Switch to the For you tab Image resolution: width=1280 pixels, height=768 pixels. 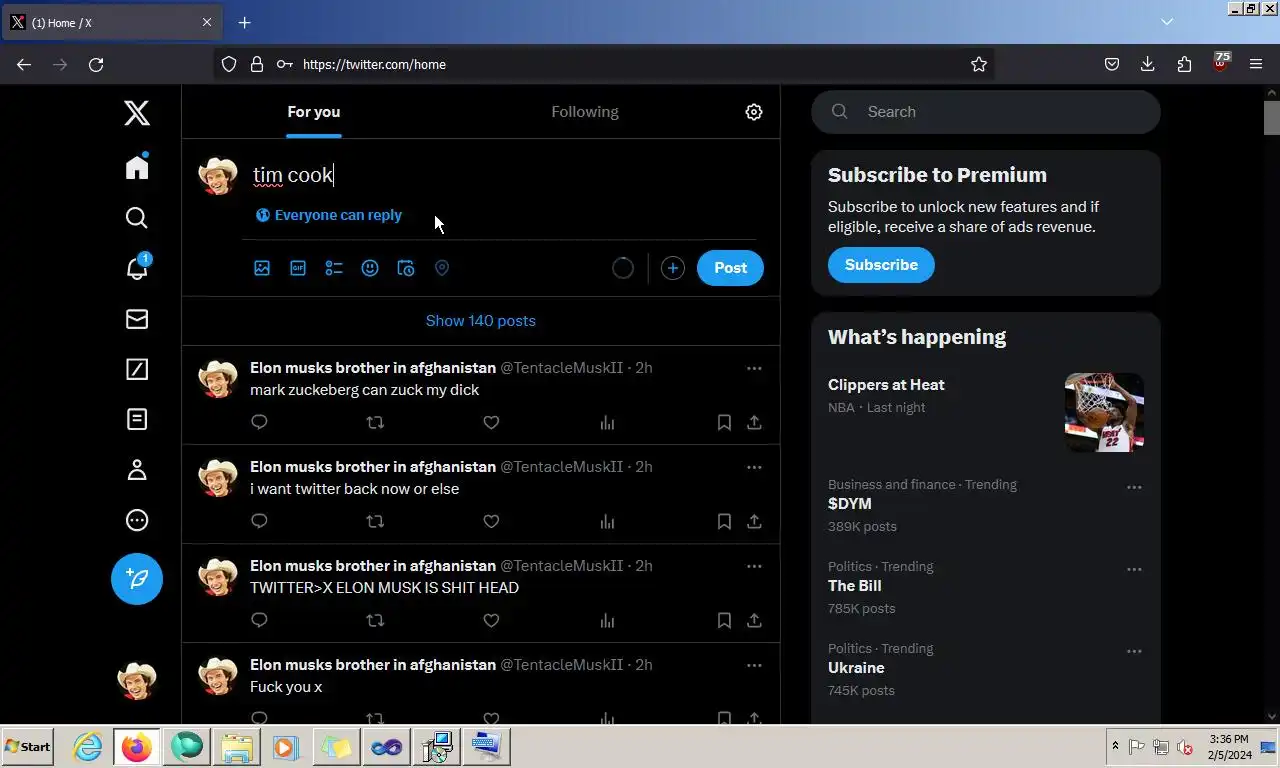click(x=314, y=112)
